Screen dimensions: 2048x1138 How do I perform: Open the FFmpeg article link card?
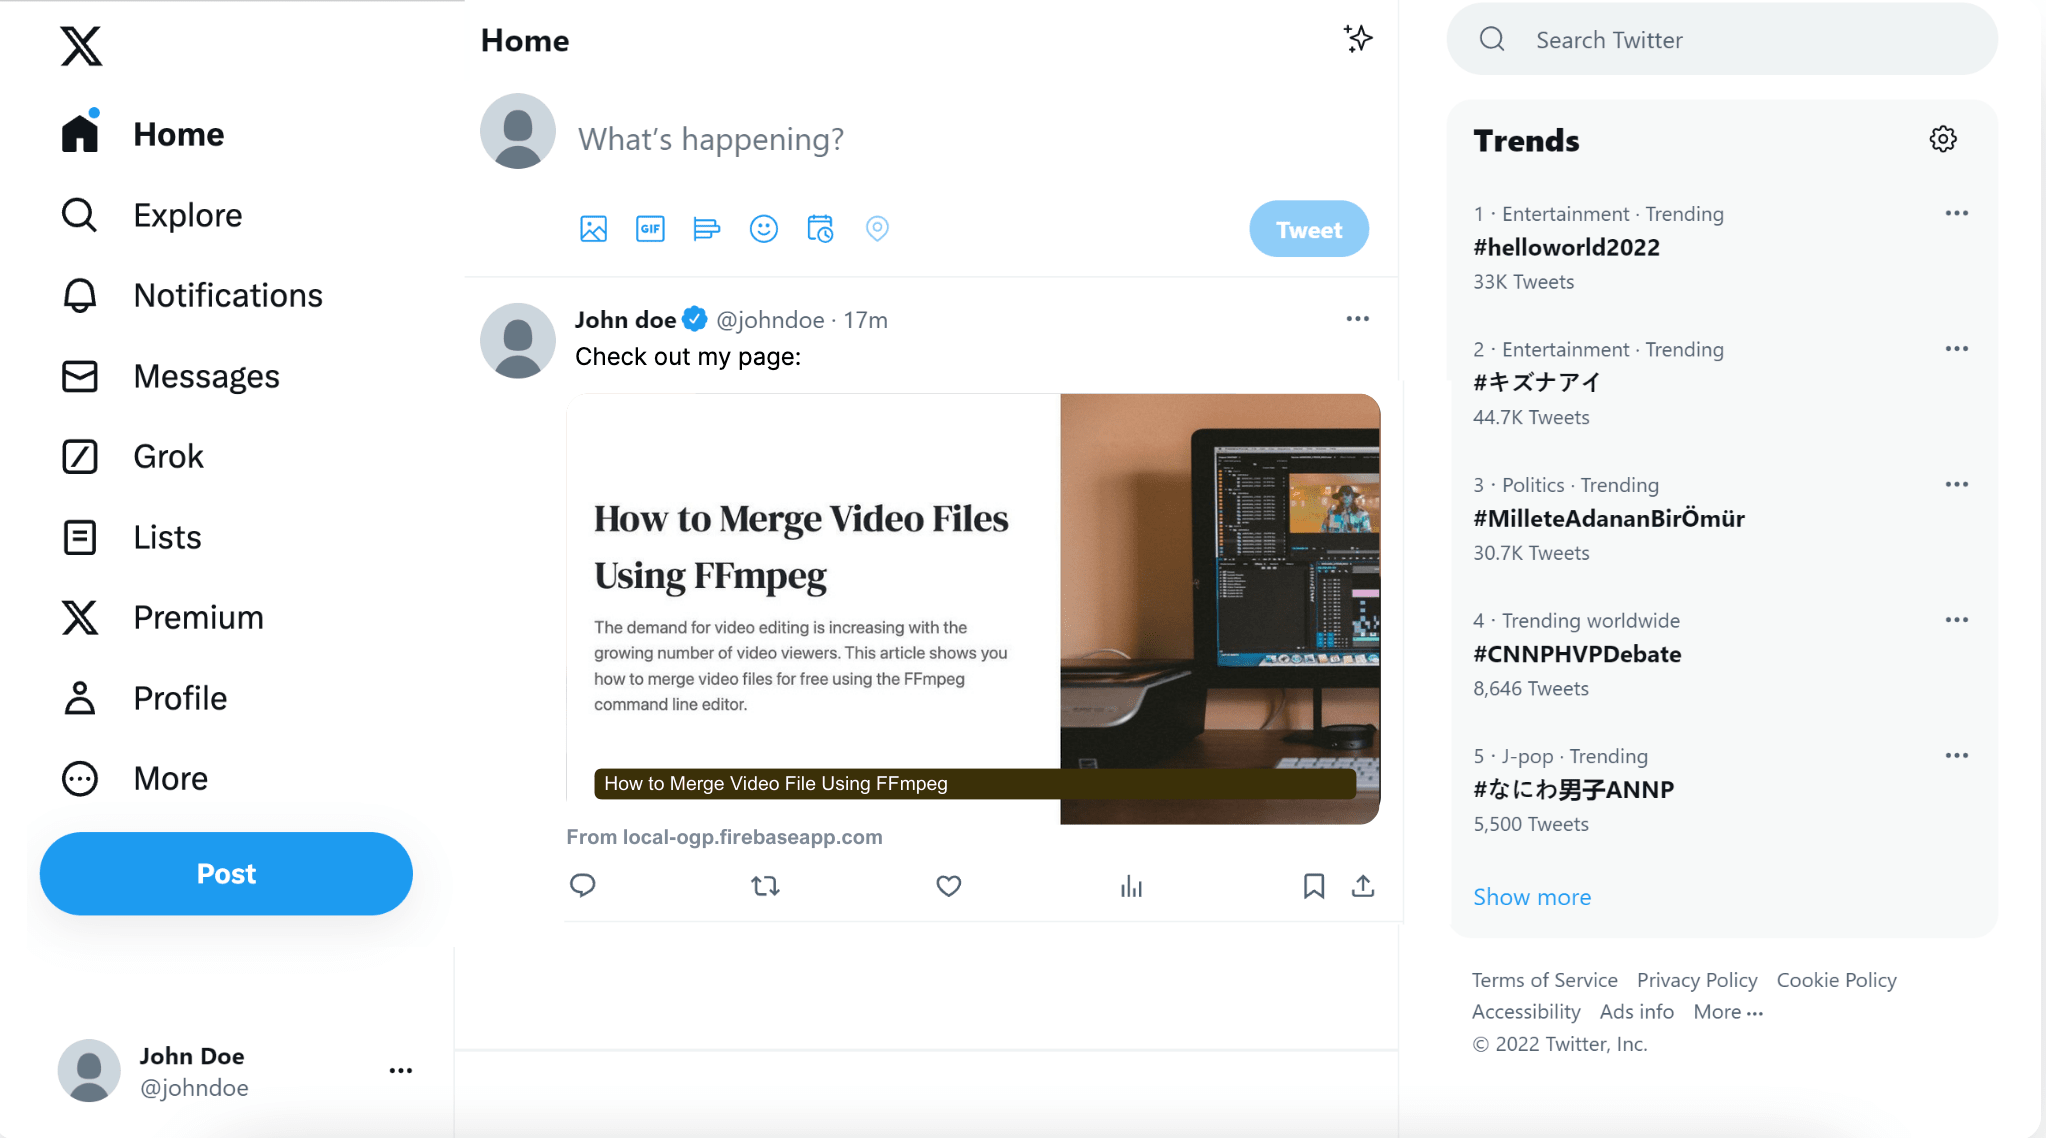(972, 609)
